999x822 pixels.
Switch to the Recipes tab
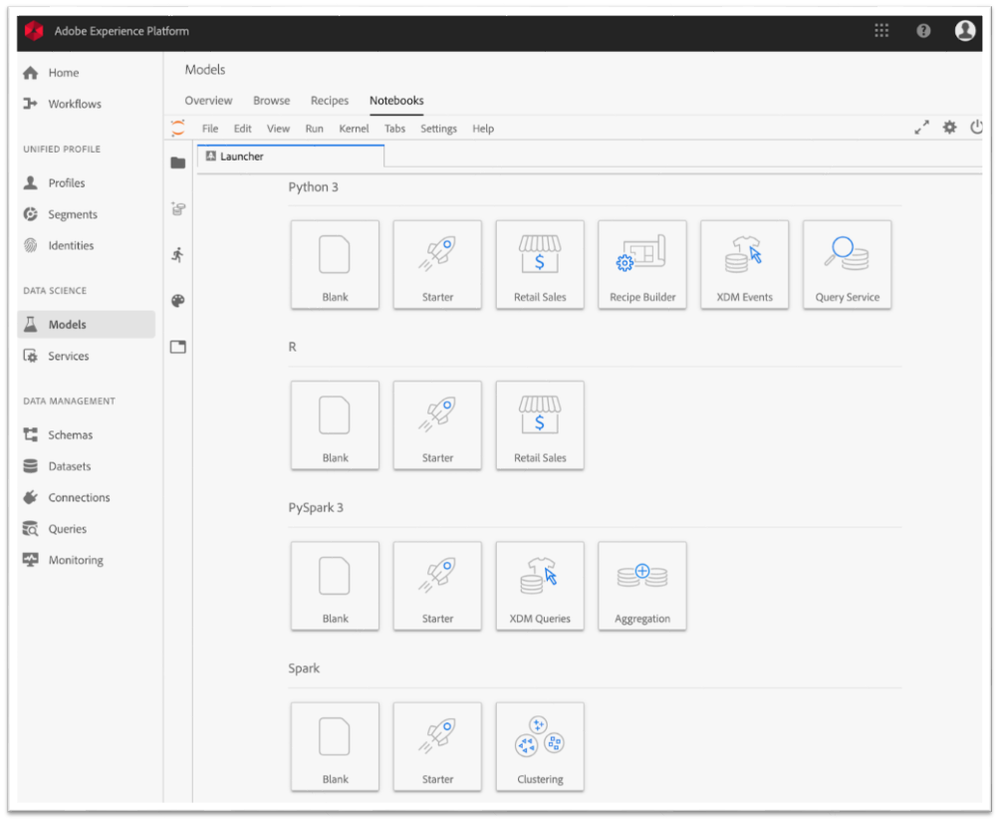coord(329,101)
